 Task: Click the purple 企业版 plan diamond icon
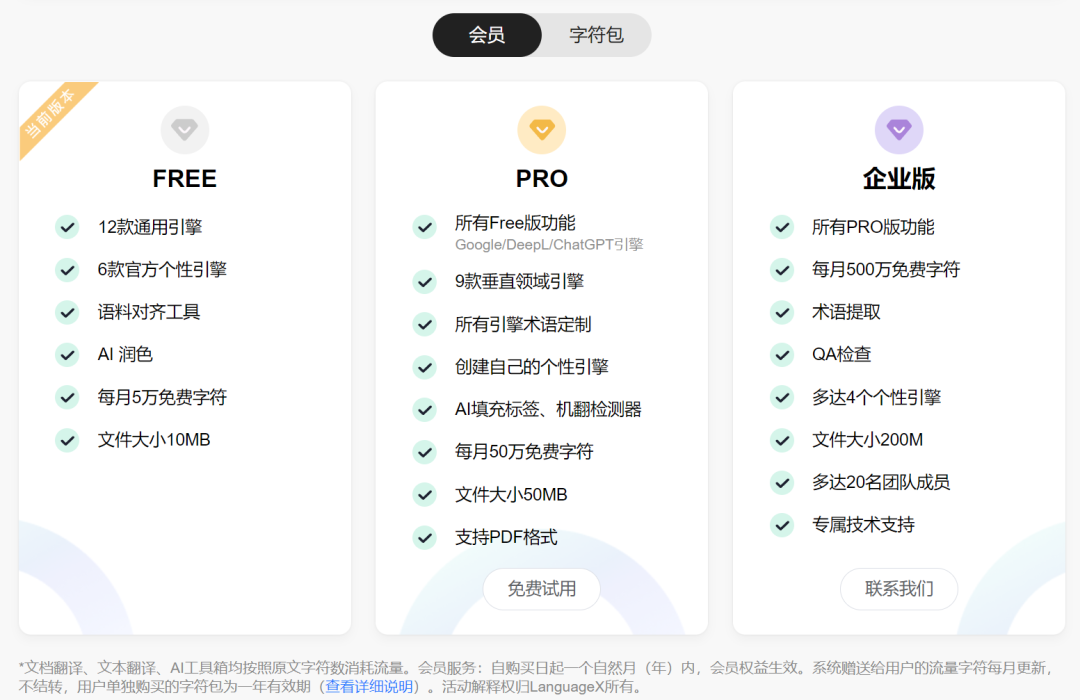pos(899,130)
